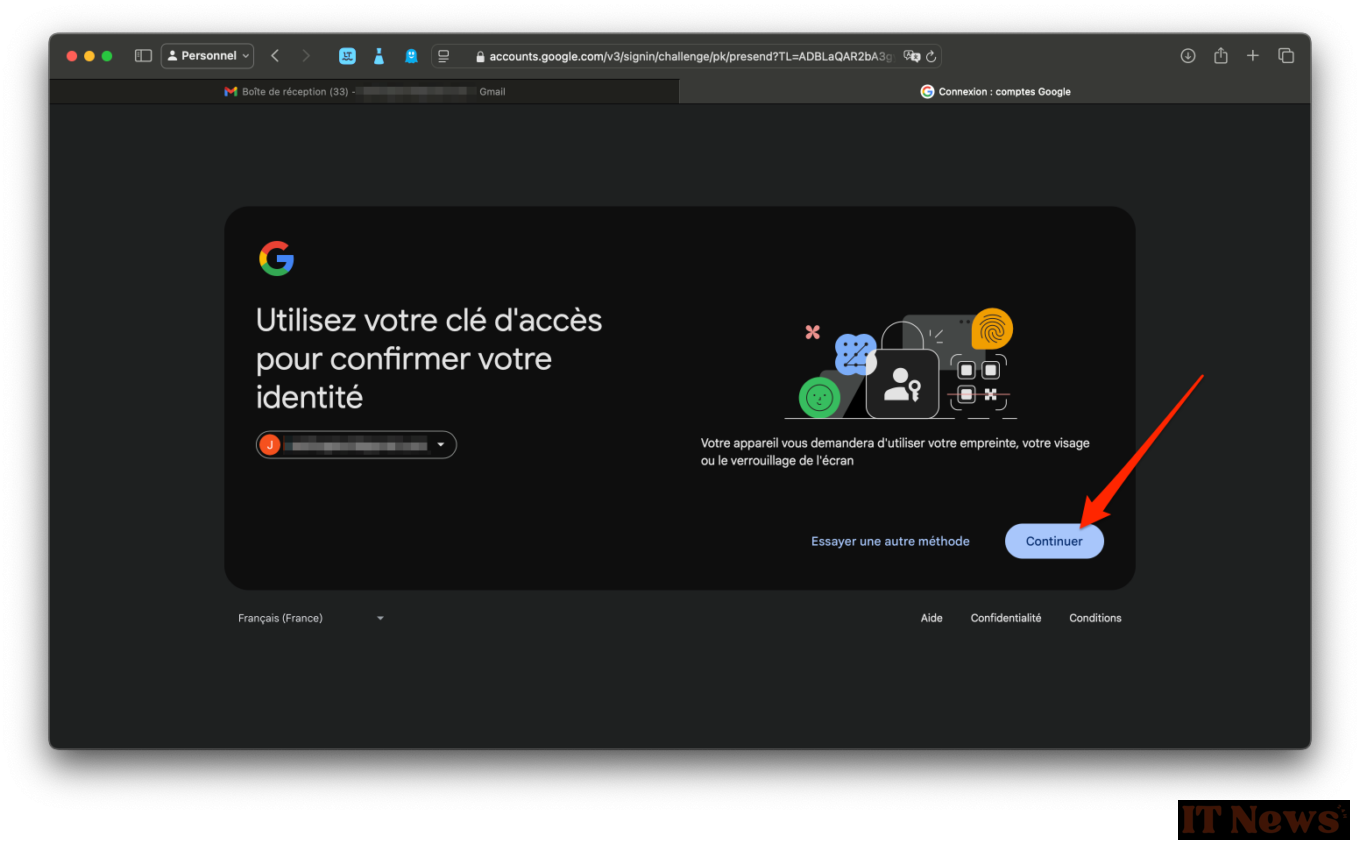
Task: Open the Conditions link
Action: coord(1095,618)
